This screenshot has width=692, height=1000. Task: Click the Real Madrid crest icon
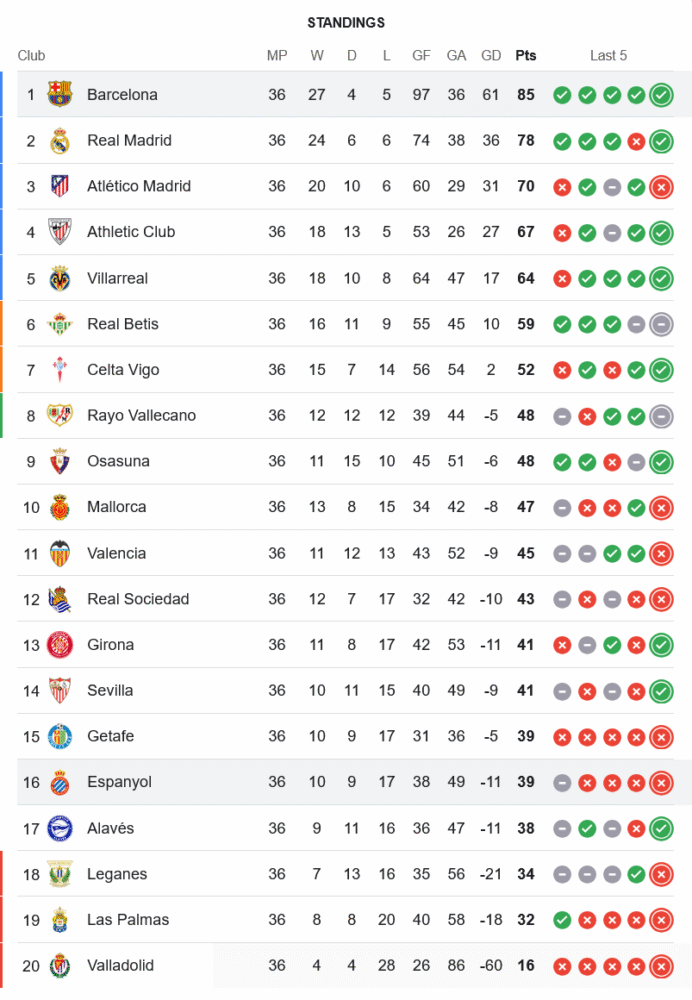60,141
